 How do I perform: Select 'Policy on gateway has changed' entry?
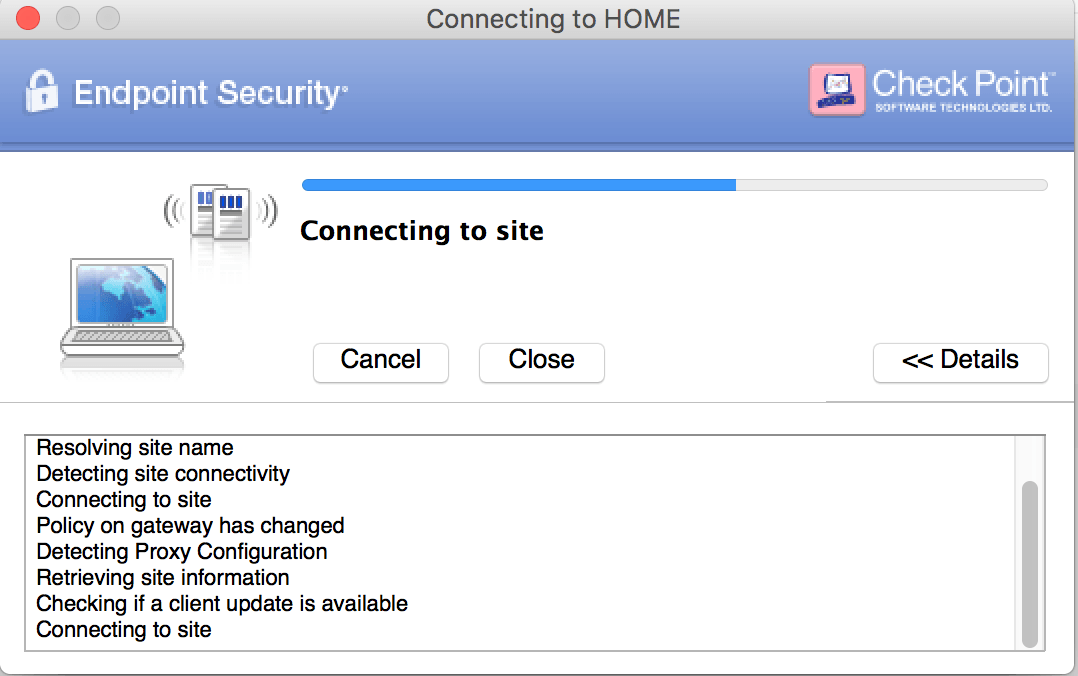[x=190, y=526]
